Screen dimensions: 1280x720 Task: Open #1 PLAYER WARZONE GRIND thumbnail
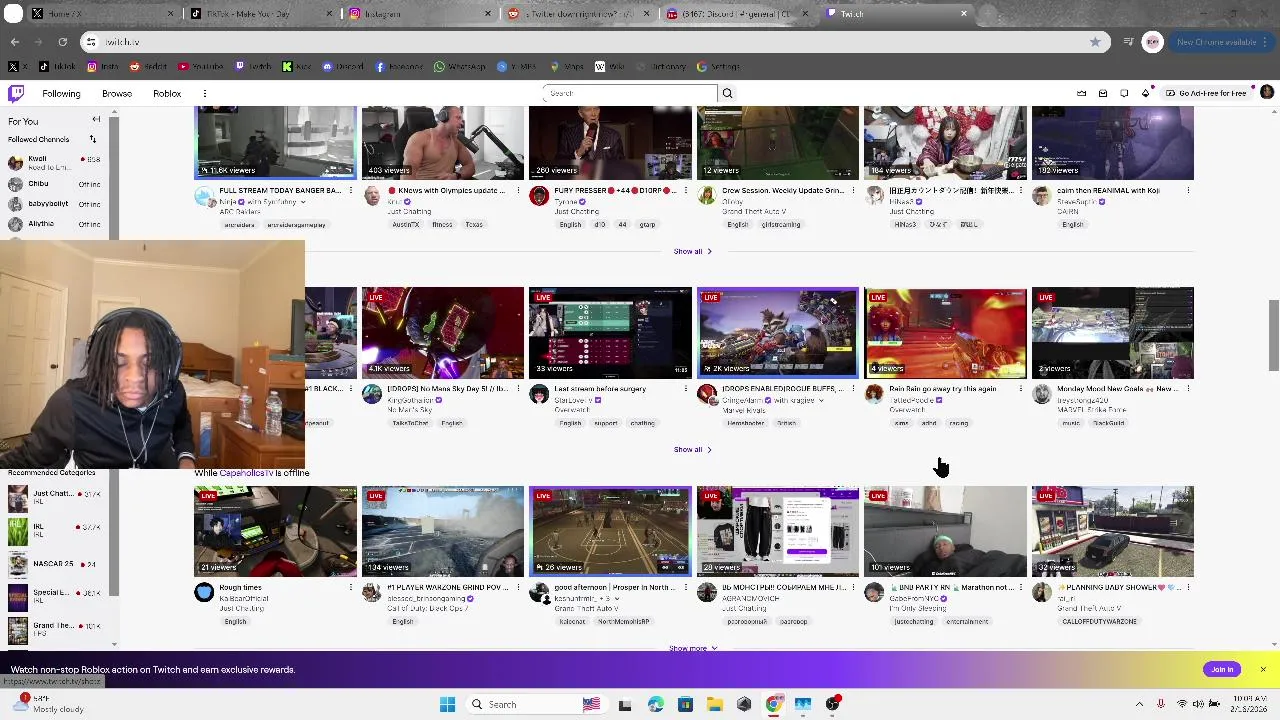(x=442, y=531)
